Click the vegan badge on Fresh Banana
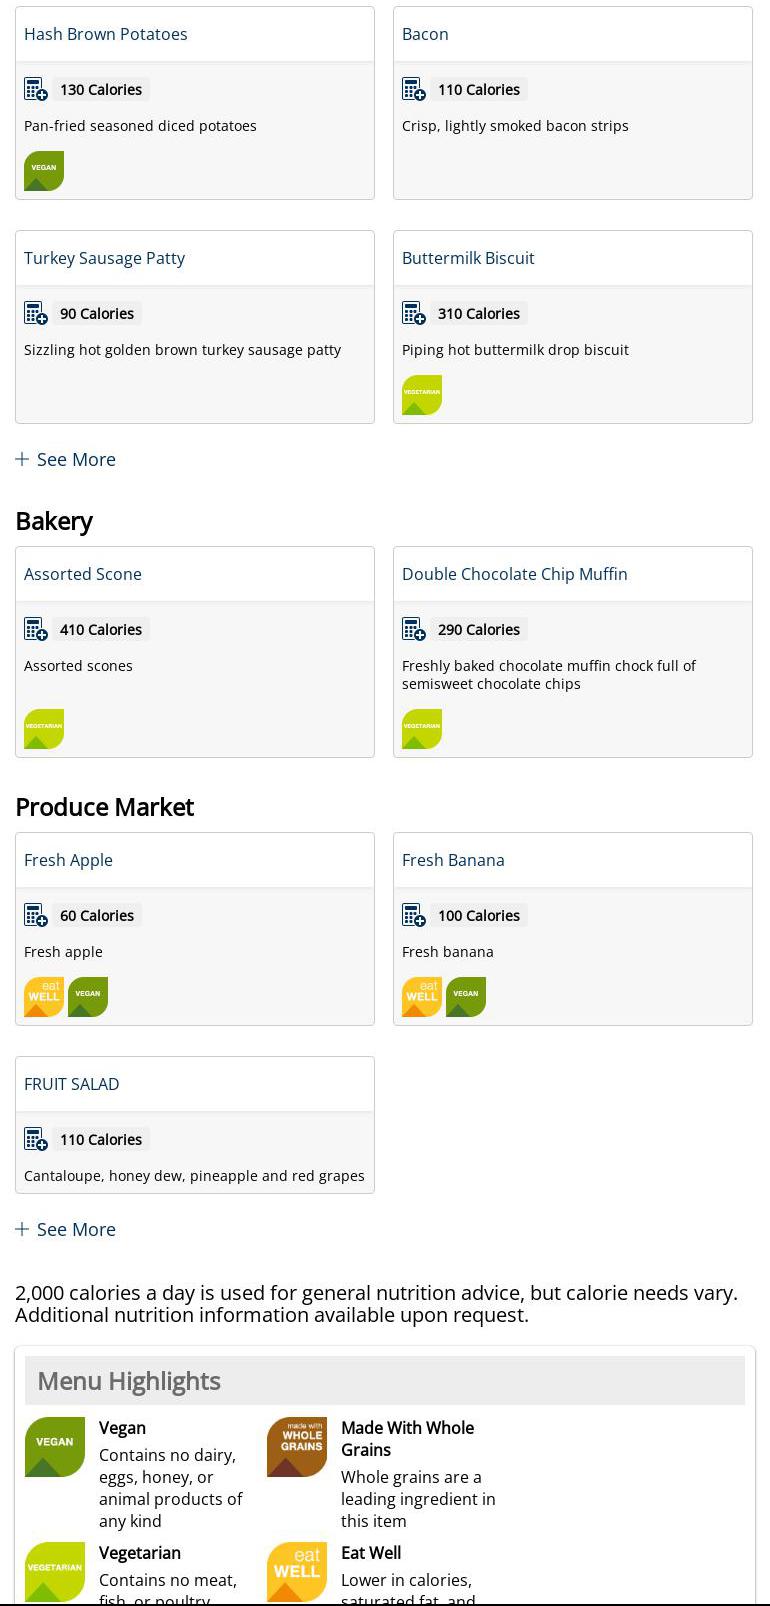 point(466,996)
